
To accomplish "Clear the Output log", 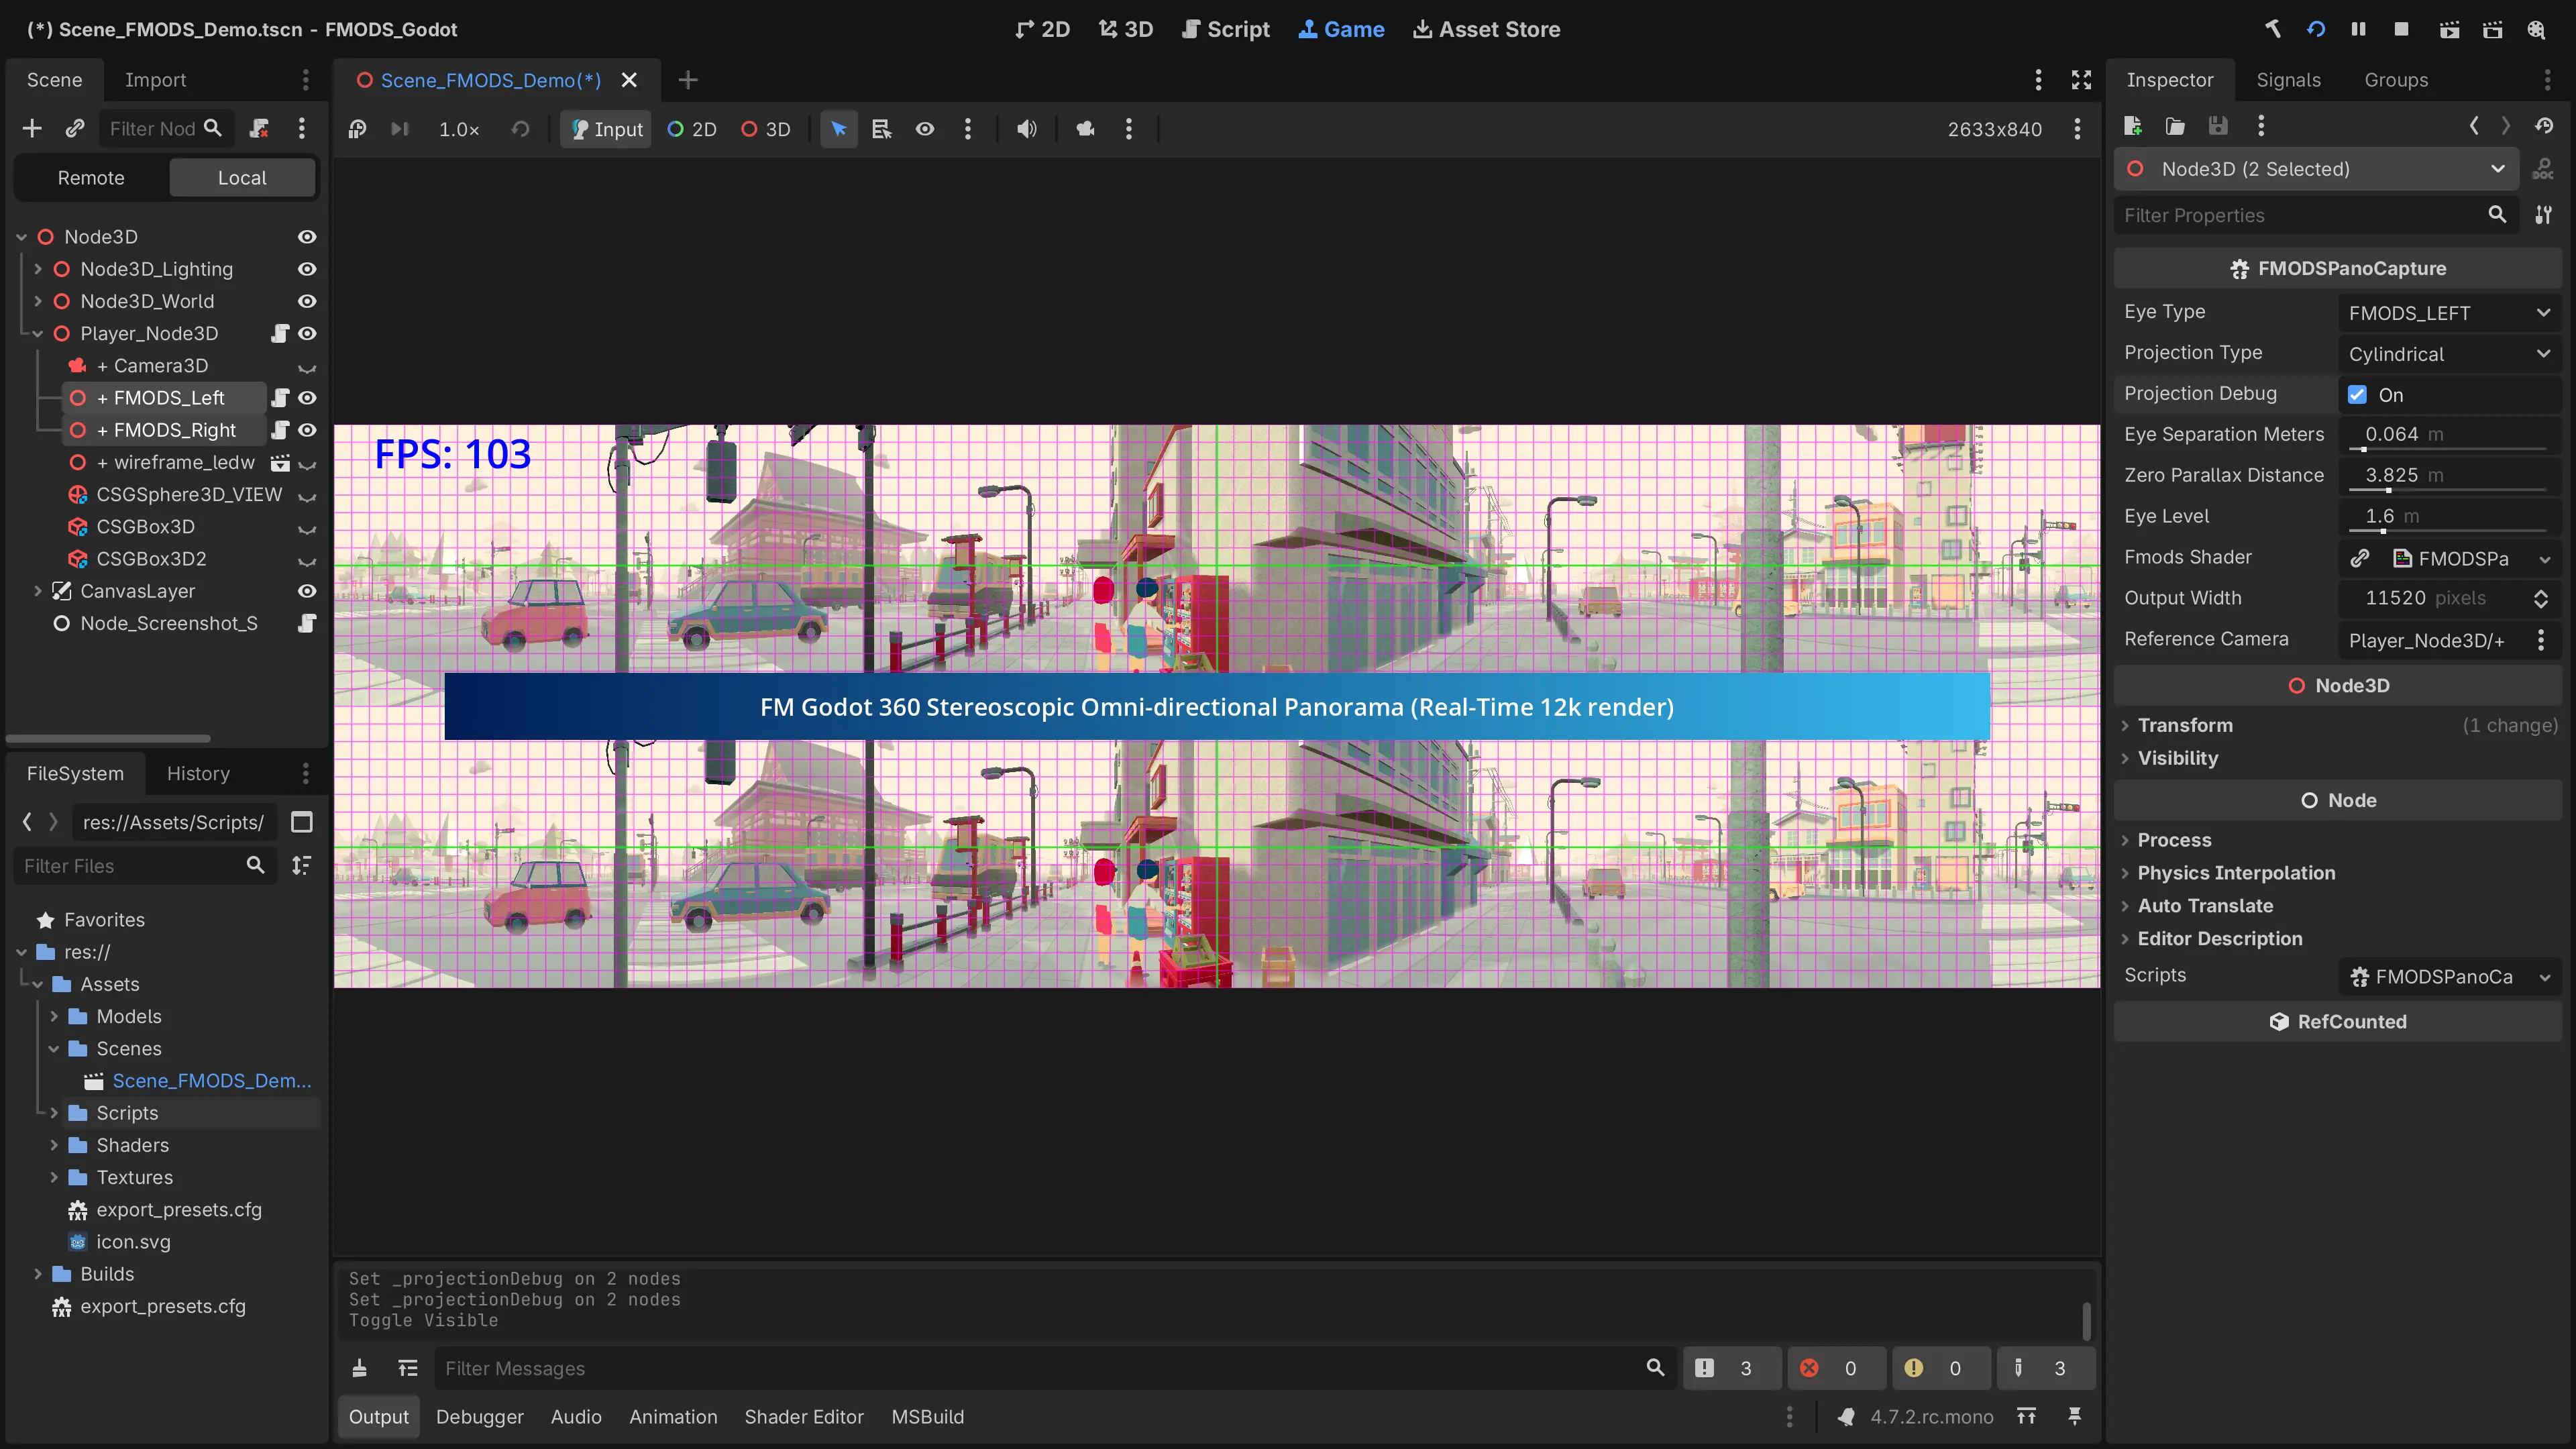I will [359, 1368].
